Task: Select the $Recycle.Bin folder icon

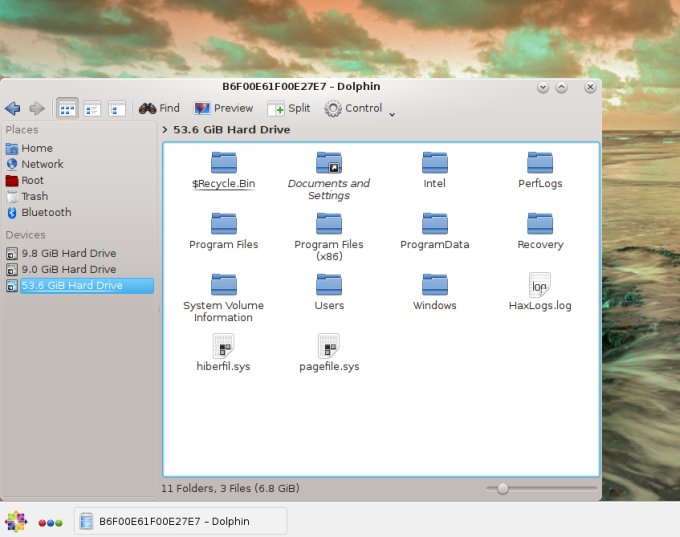Action: coord(224,163)
